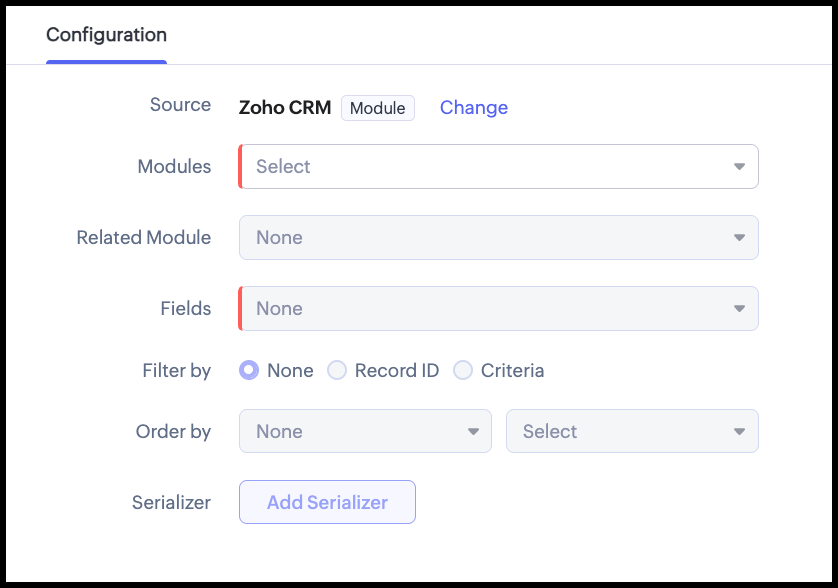Click the Fields dropdown arrow icon
This screenshot has width=838, height=588.
tap(739, 309)
